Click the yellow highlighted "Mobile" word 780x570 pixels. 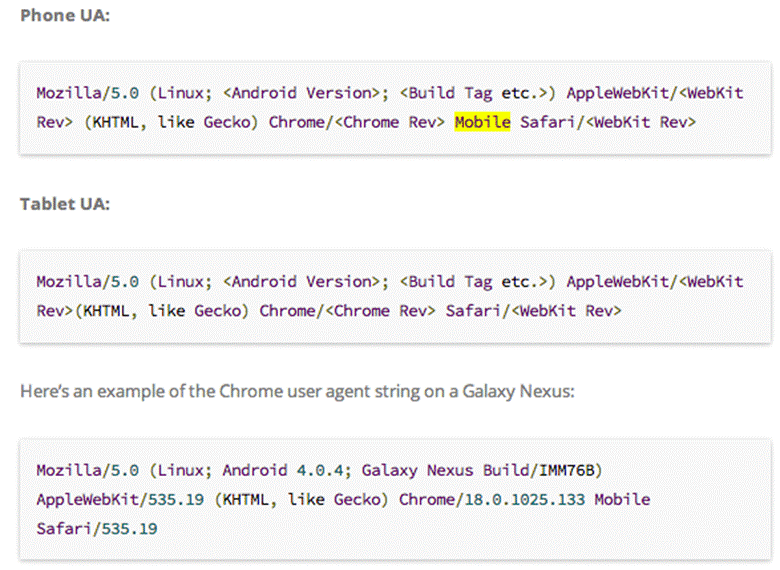click(482, 122)
